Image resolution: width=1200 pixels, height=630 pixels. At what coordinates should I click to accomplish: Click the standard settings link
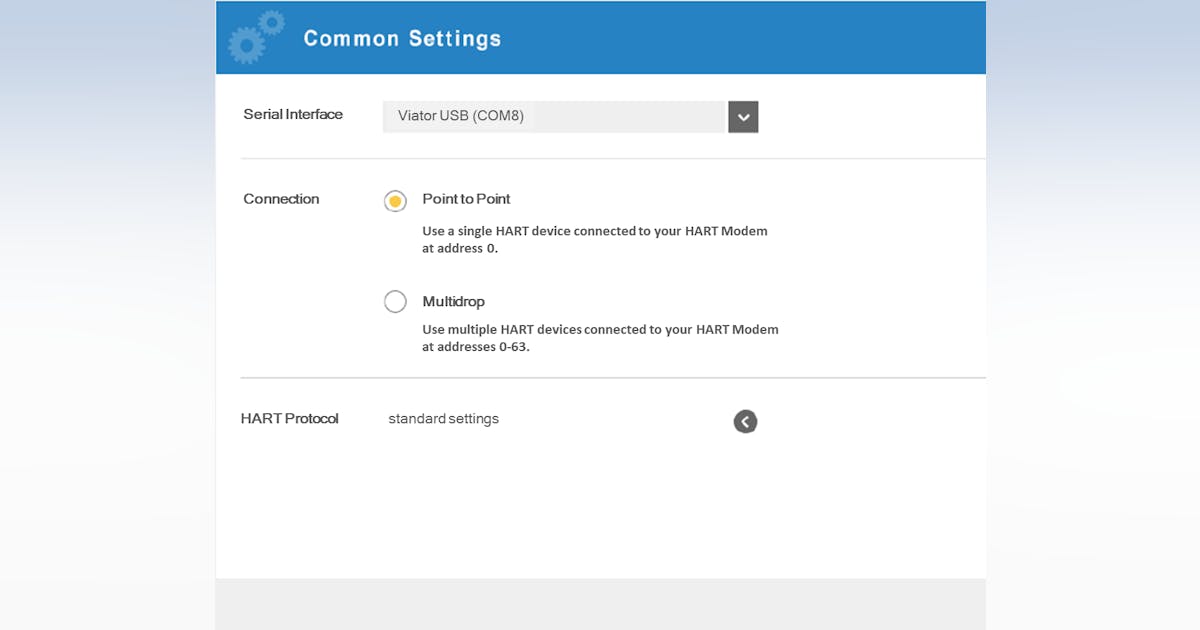443,418
